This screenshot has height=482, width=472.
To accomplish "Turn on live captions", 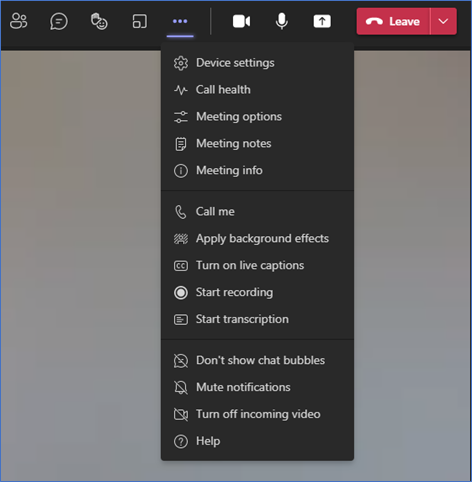I will tap(257, 266).
